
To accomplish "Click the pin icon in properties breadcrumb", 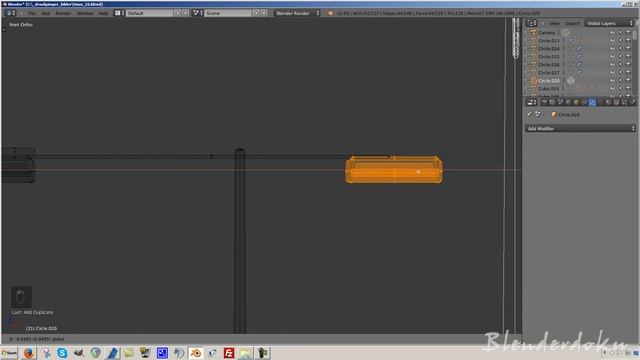I will click(x=529, y=115).
